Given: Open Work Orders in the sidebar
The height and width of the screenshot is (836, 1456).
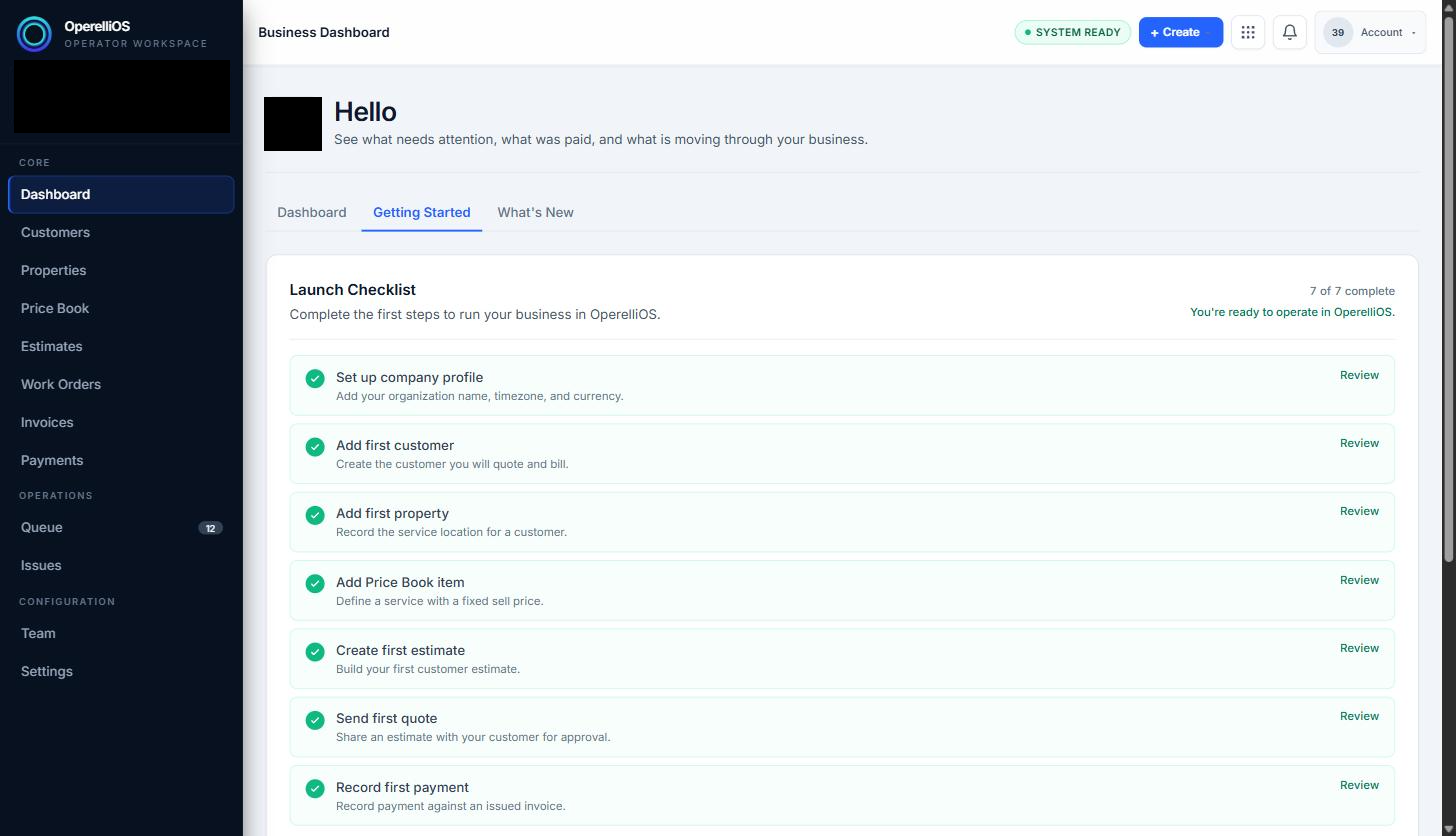Looking at the screenshot, I should pos(121,384).
